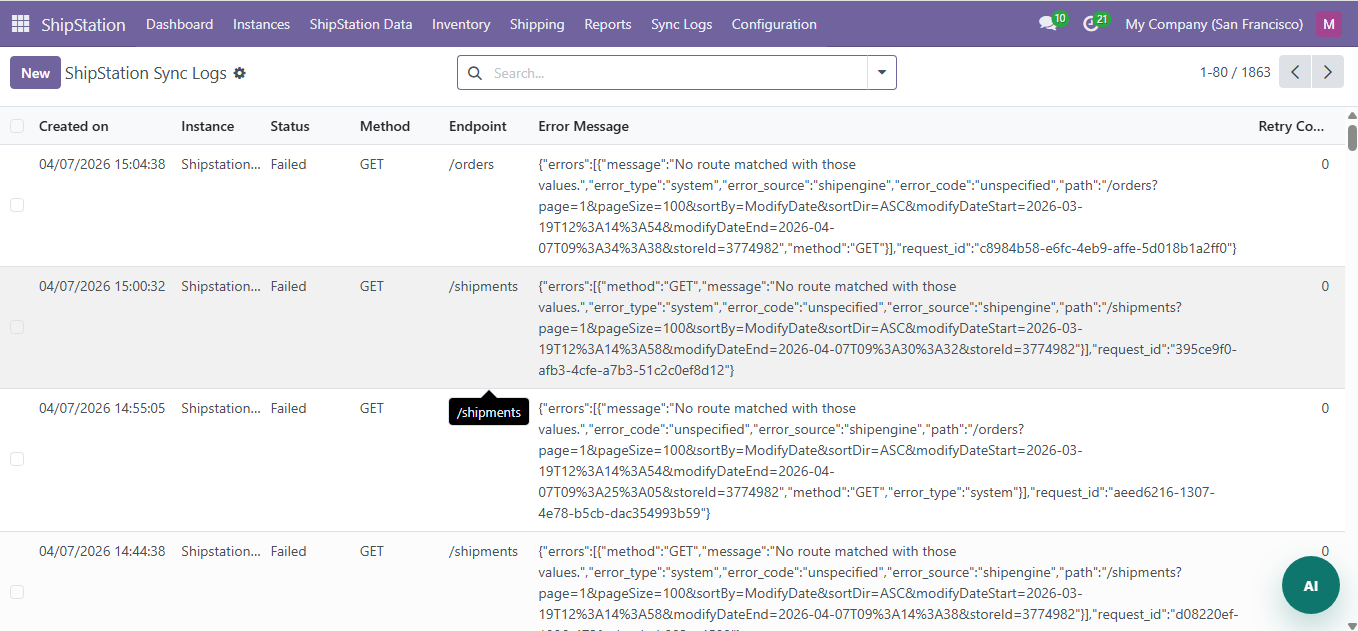The image size is (1358, 631).
Task: Open the AI assistant bubble
Action: point(1310,585)
